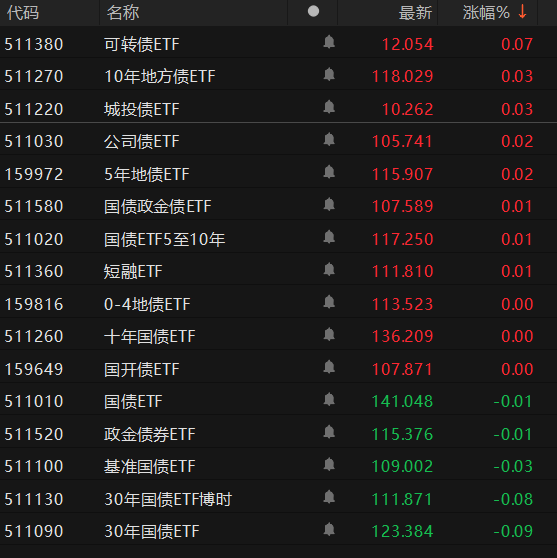Click alert bell for 国开债ETF
This screenshot has width=557, height=558.
(x=329, y=367)
